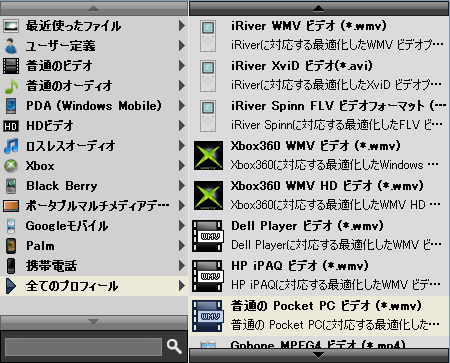This screenshot has width=450, height=363.
Task: Expand the PDA (Windows Mobile) submenu arrow
Action: point(182,106)
